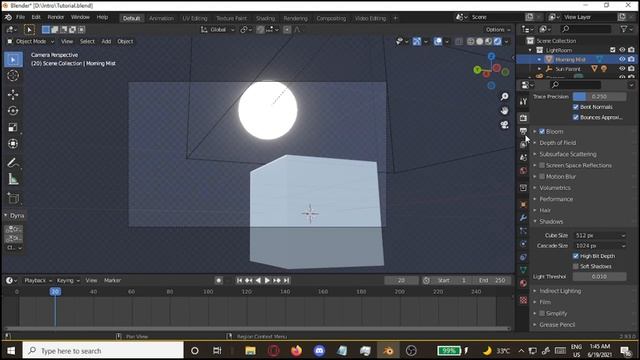Open the Texture properties checker tab
Viewport: 640px width, 360px height.
pyautogui.click(x=523, y=300)
